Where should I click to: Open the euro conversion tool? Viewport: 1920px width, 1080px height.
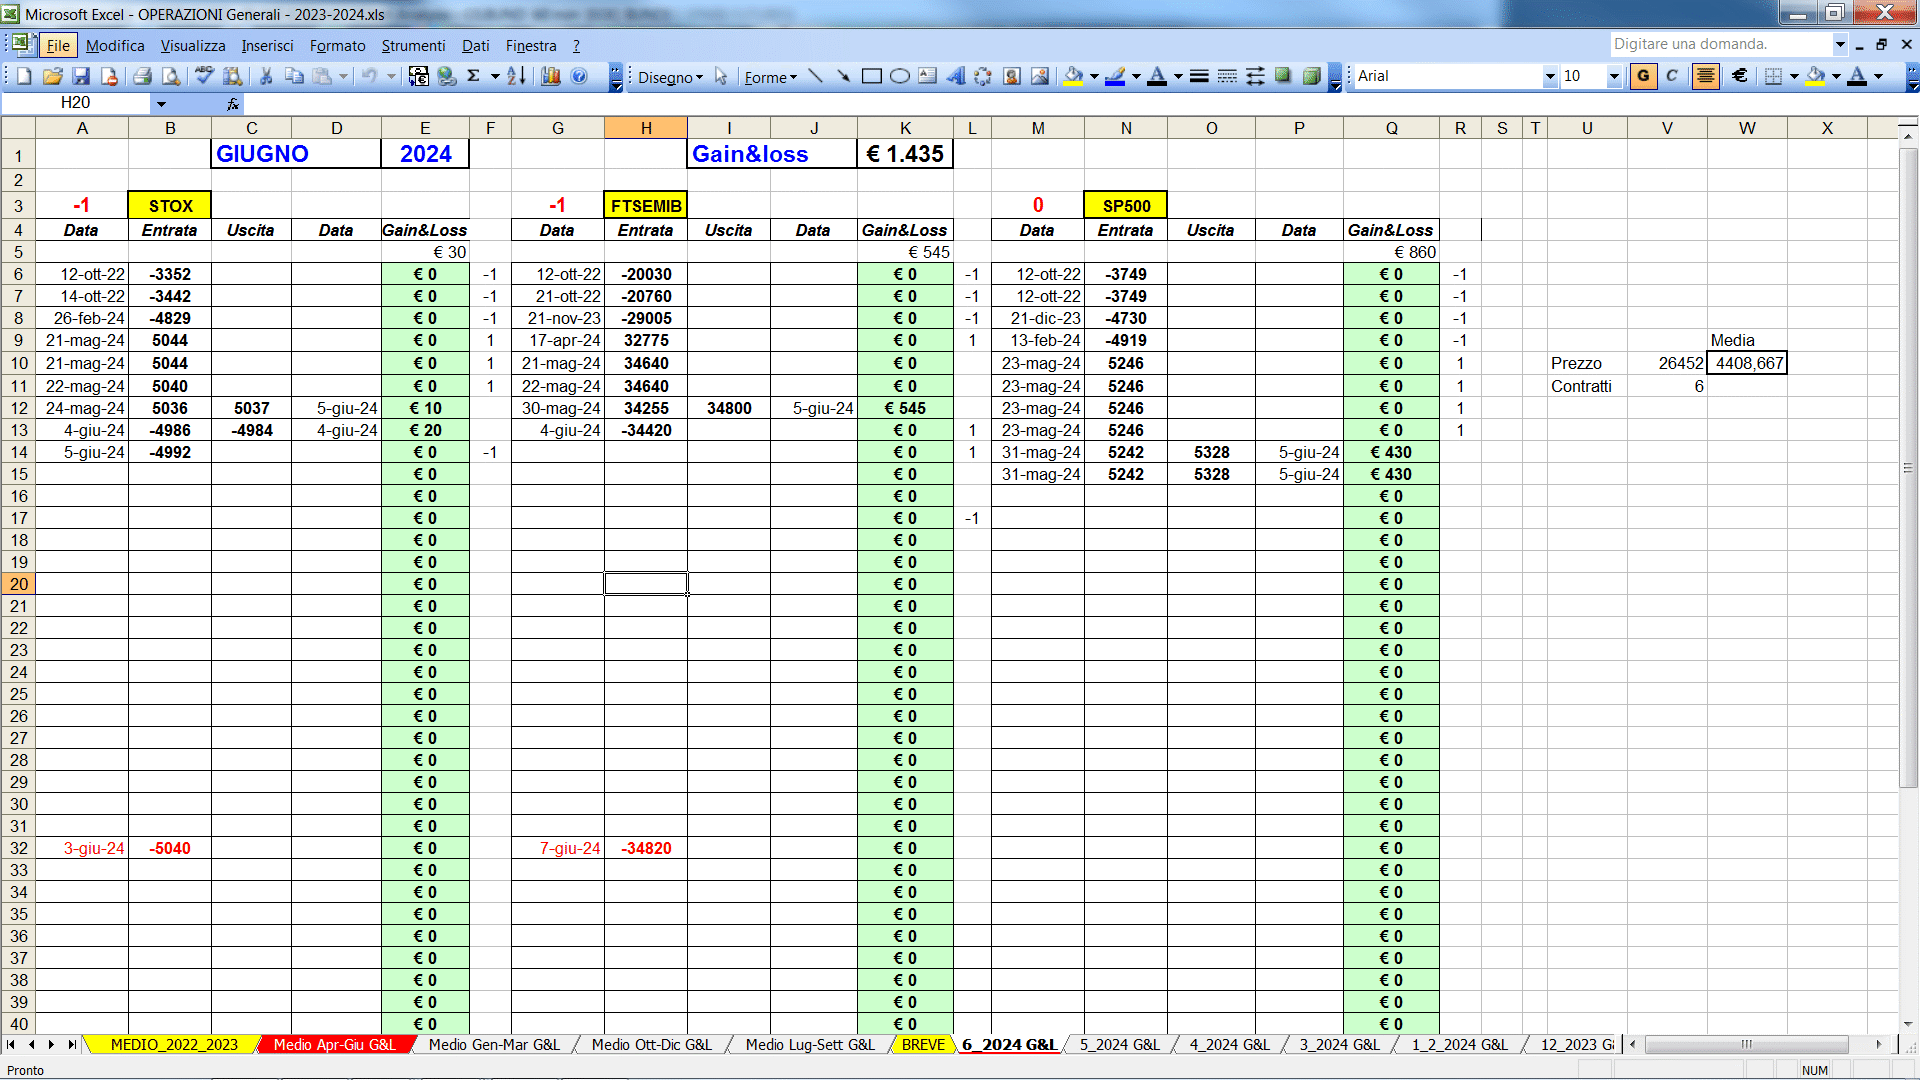click(419, 76)
